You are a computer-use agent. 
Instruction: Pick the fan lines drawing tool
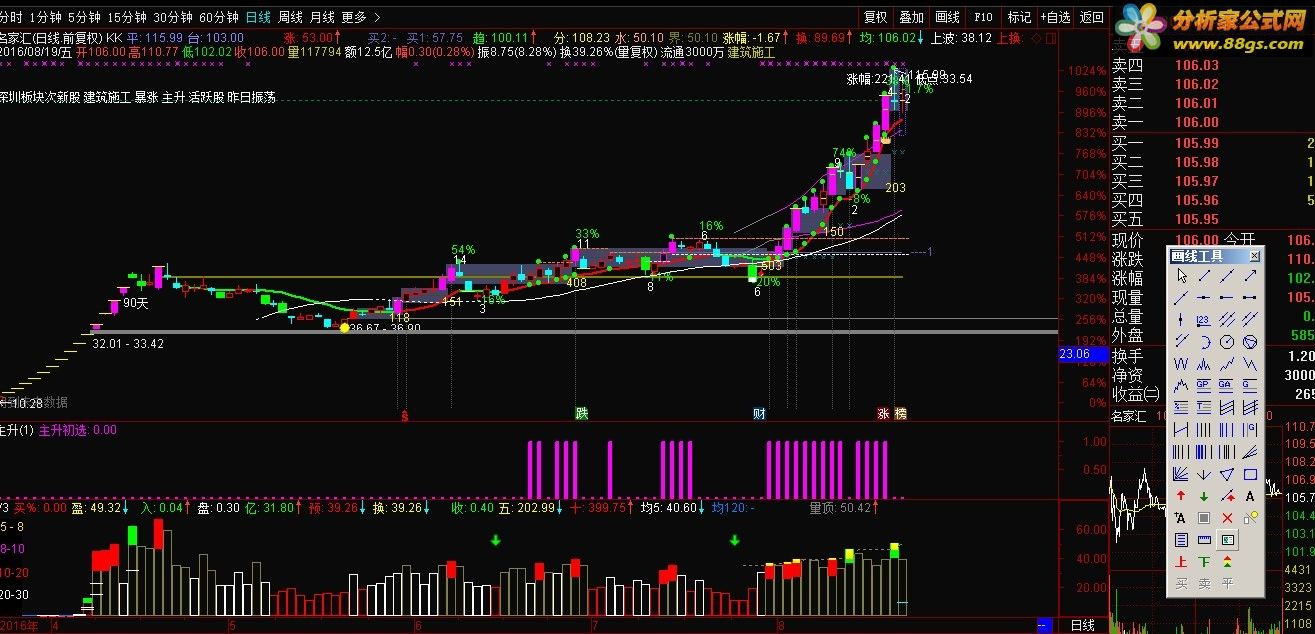pos(1182,473)
